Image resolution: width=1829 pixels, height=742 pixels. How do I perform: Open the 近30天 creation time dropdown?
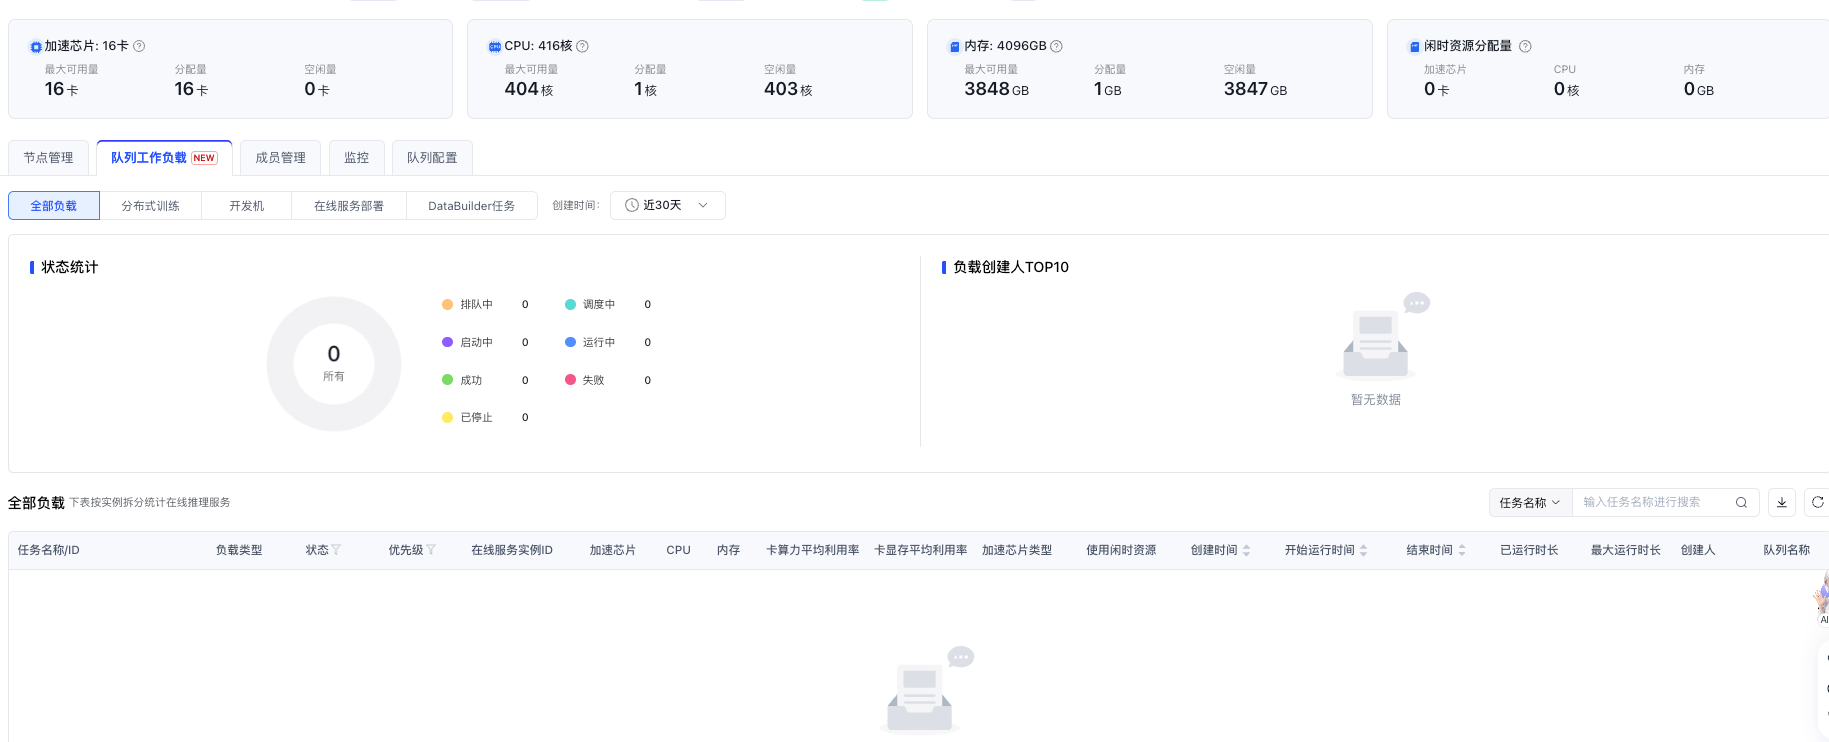667,205
